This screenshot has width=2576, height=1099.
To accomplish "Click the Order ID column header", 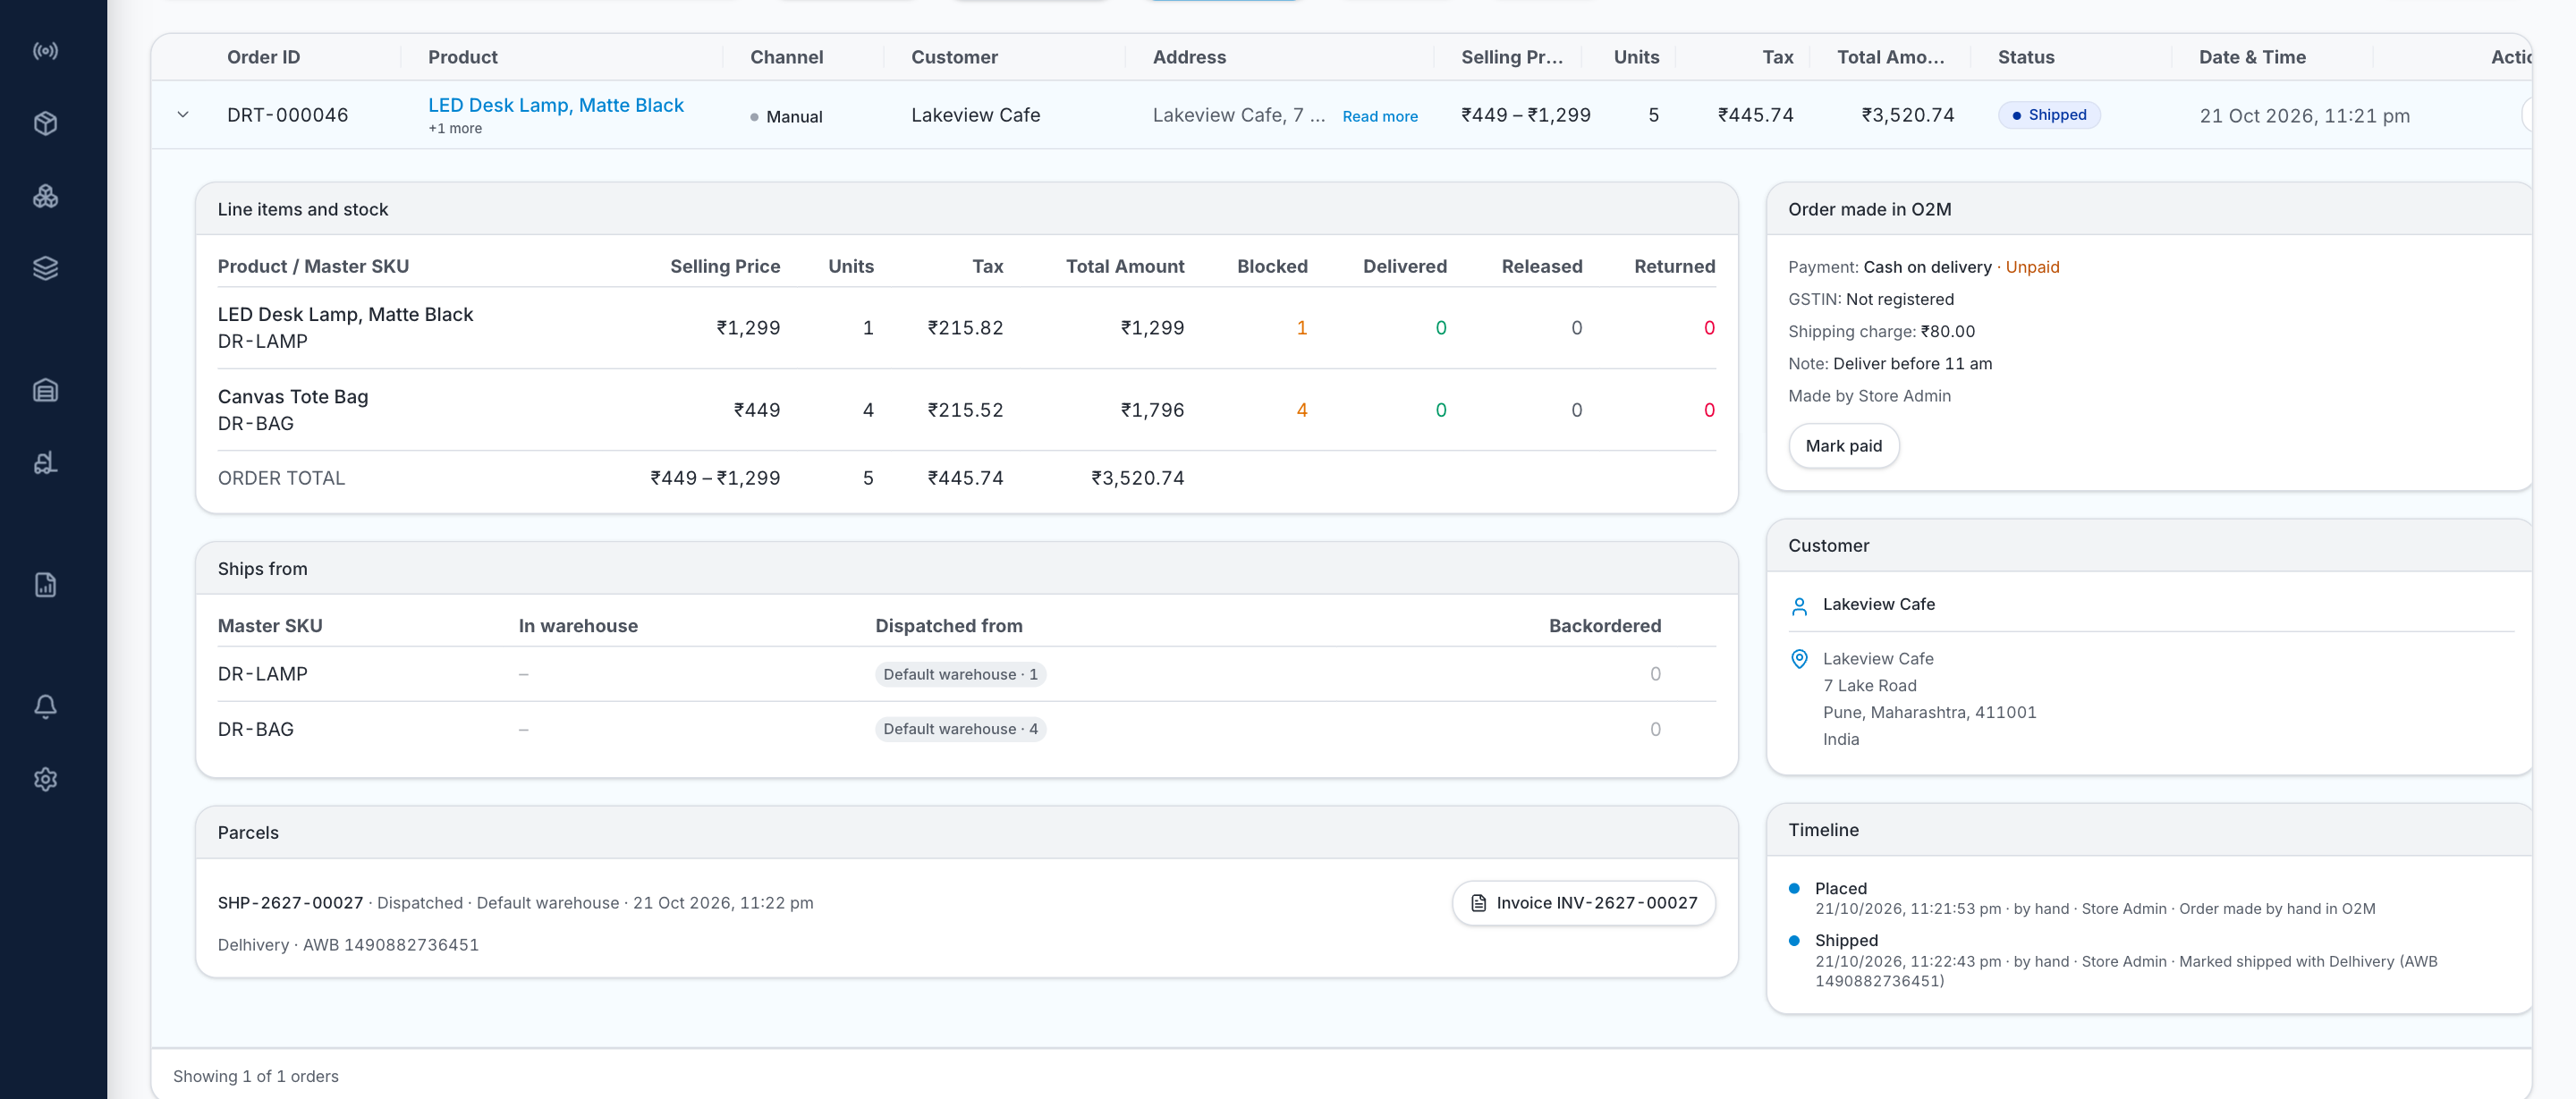I will (263, 57).
